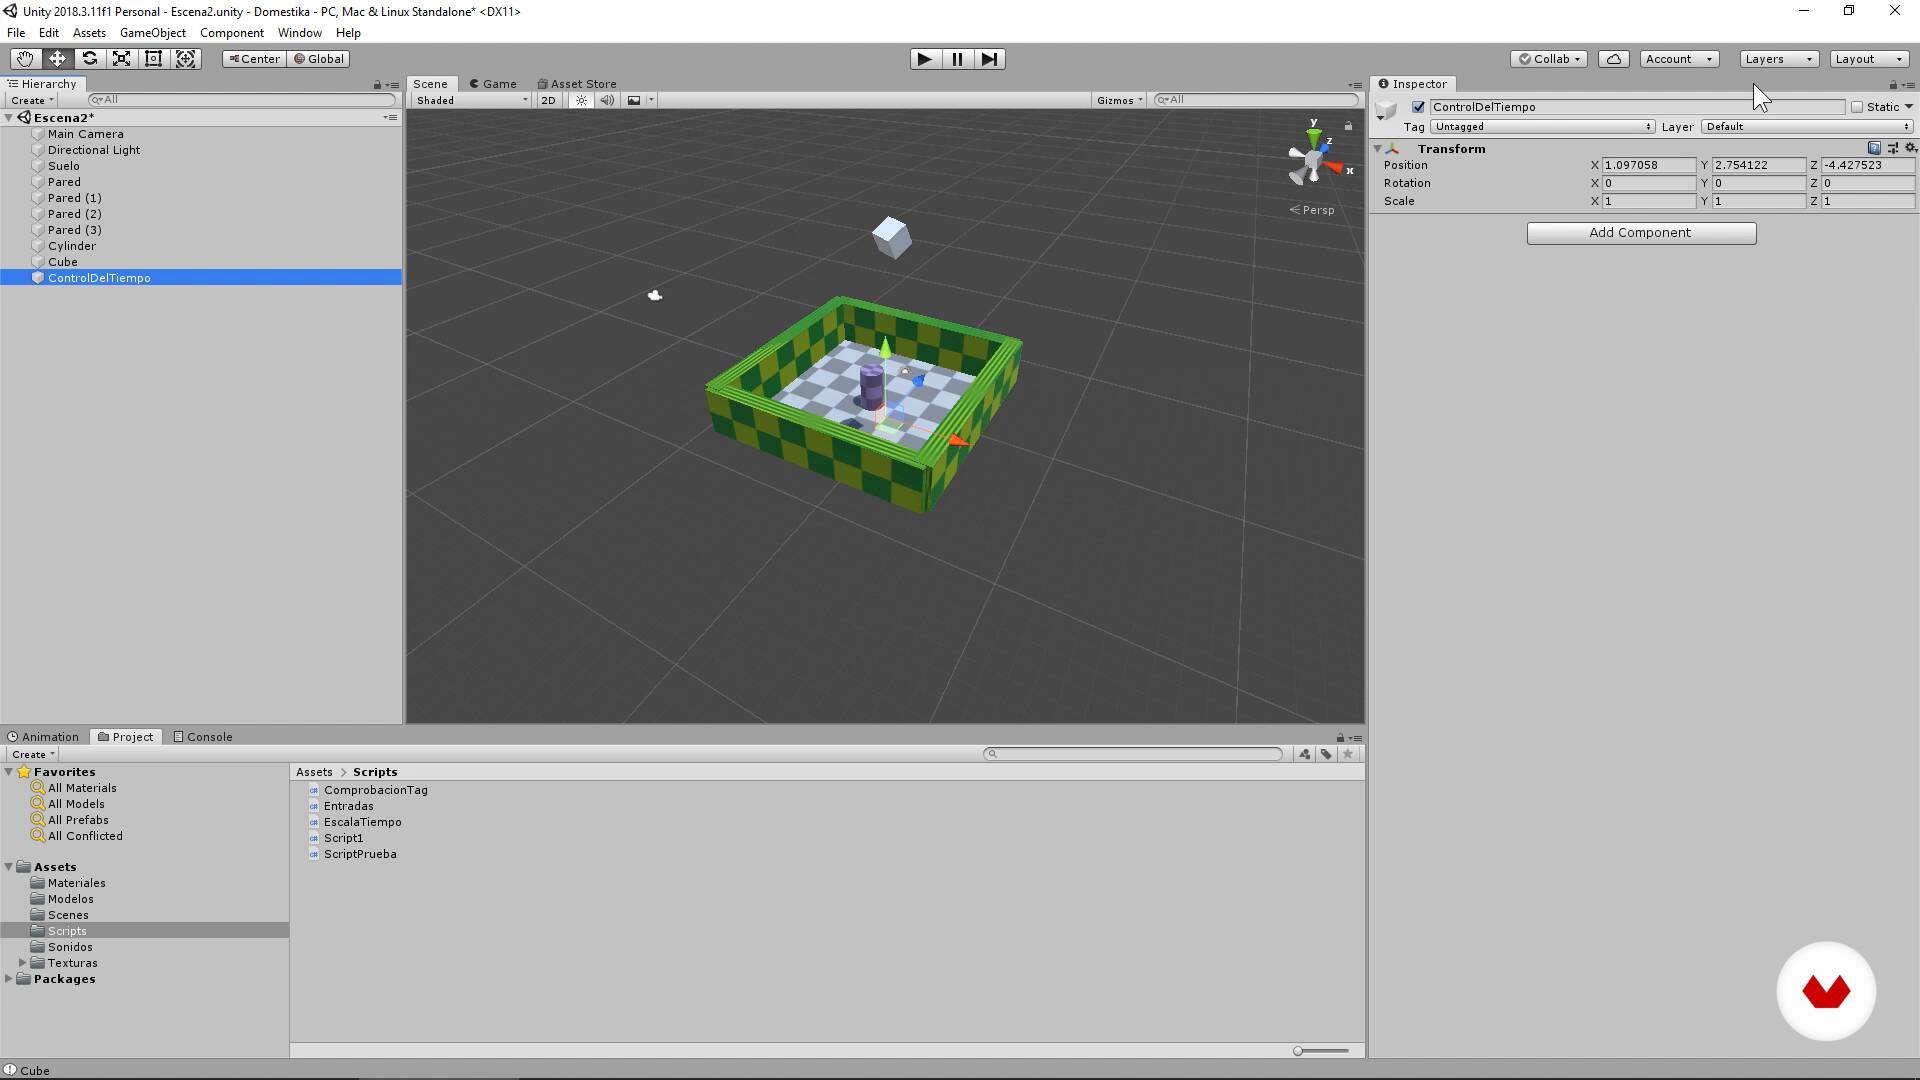Open the Layer dropdown

(x=1807, y=127)
